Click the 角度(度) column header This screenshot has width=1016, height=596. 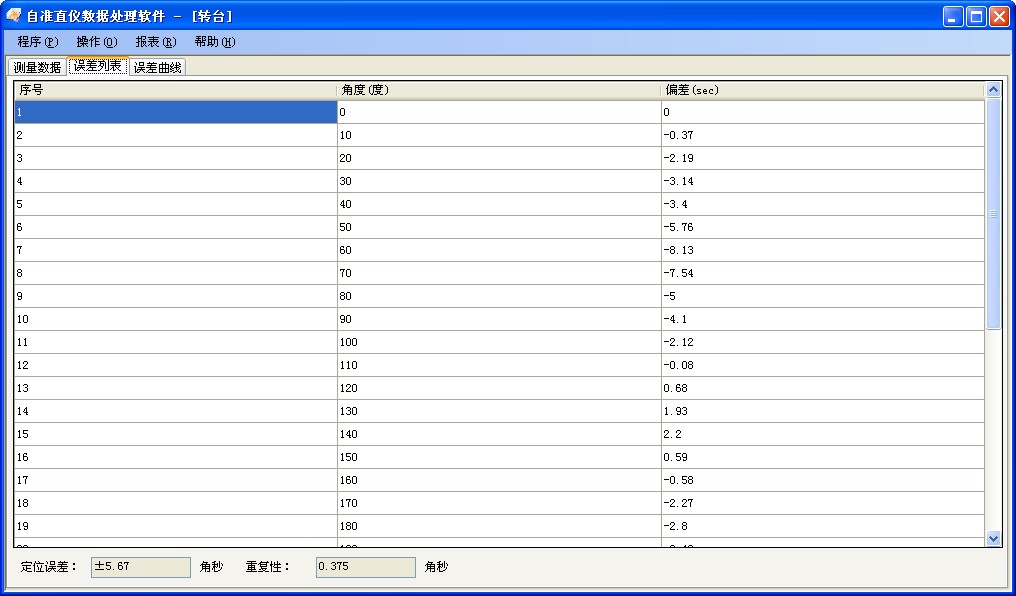498,90
